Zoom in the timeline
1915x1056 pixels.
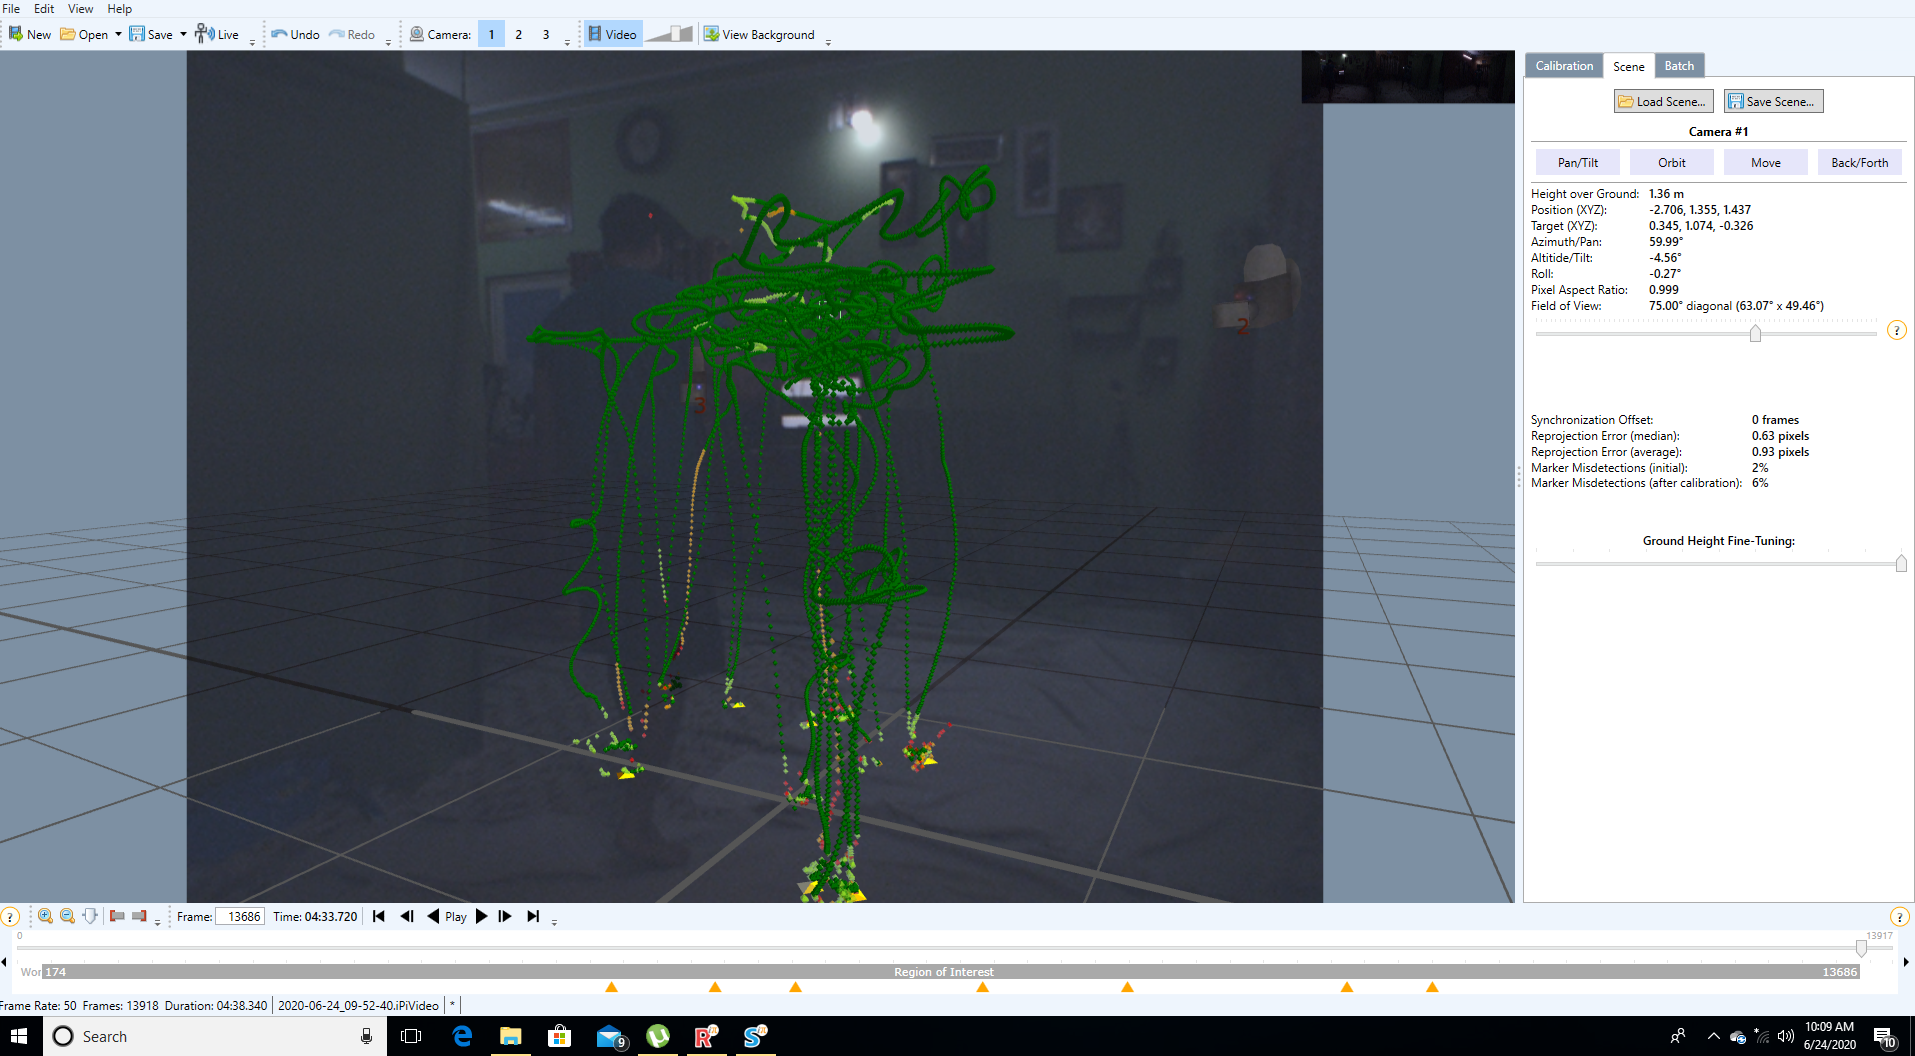pyautogui.click(x=45, y=916)
